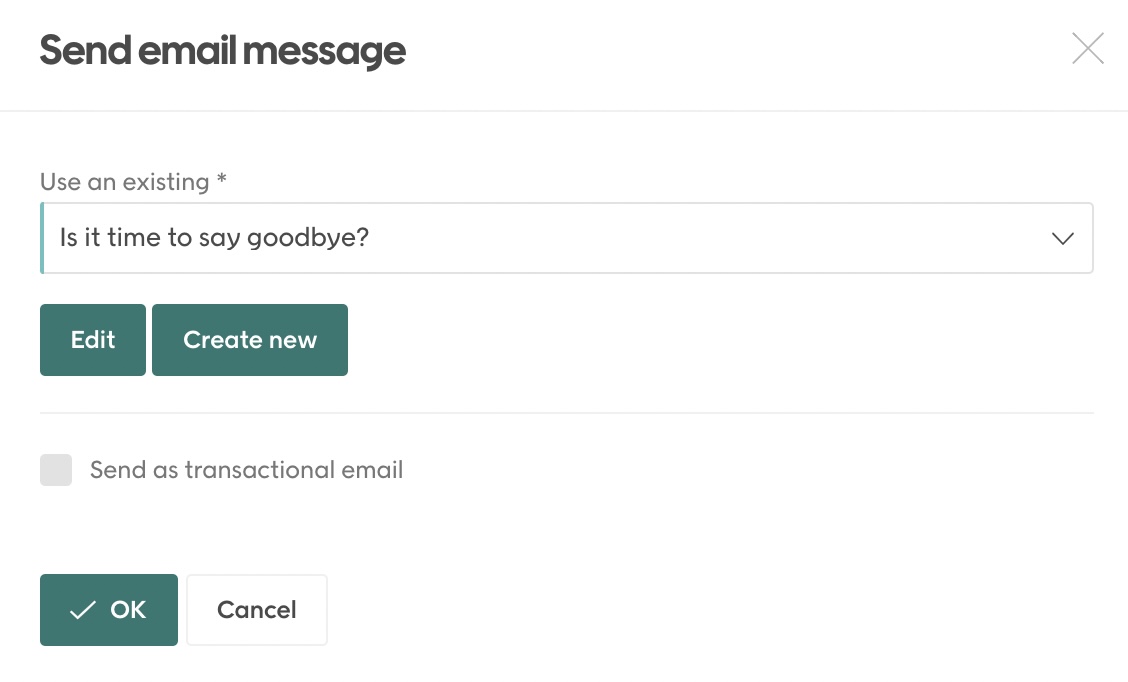
Task: Click Edit to modify the selected email
Action: coord(92,339)
